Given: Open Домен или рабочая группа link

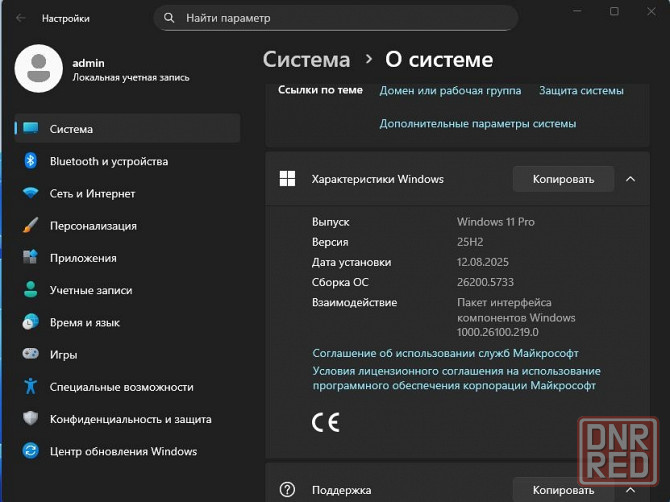Looking at the screenshot, I should 450,91.
